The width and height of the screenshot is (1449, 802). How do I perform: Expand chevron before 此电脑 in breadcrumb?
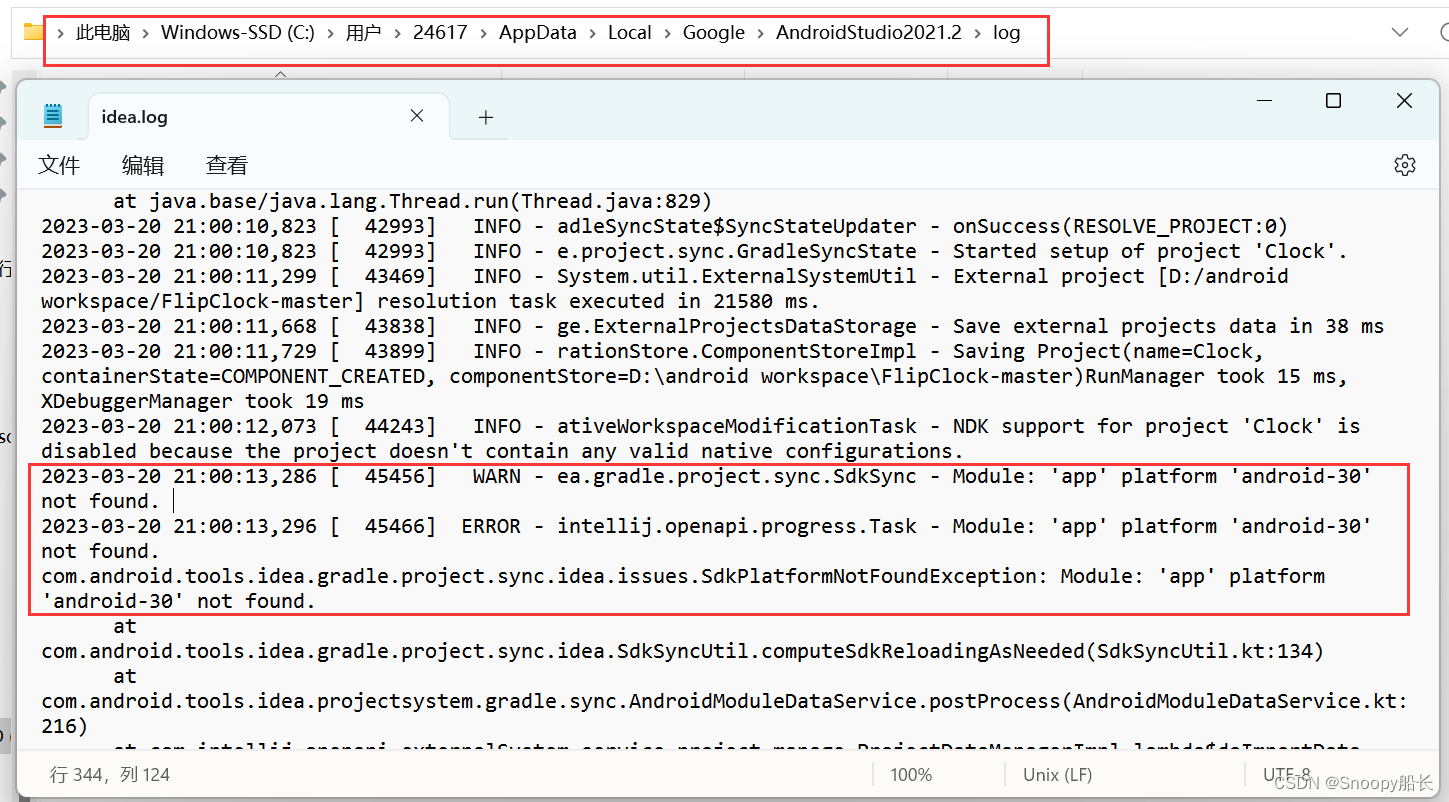click(60, 33)
